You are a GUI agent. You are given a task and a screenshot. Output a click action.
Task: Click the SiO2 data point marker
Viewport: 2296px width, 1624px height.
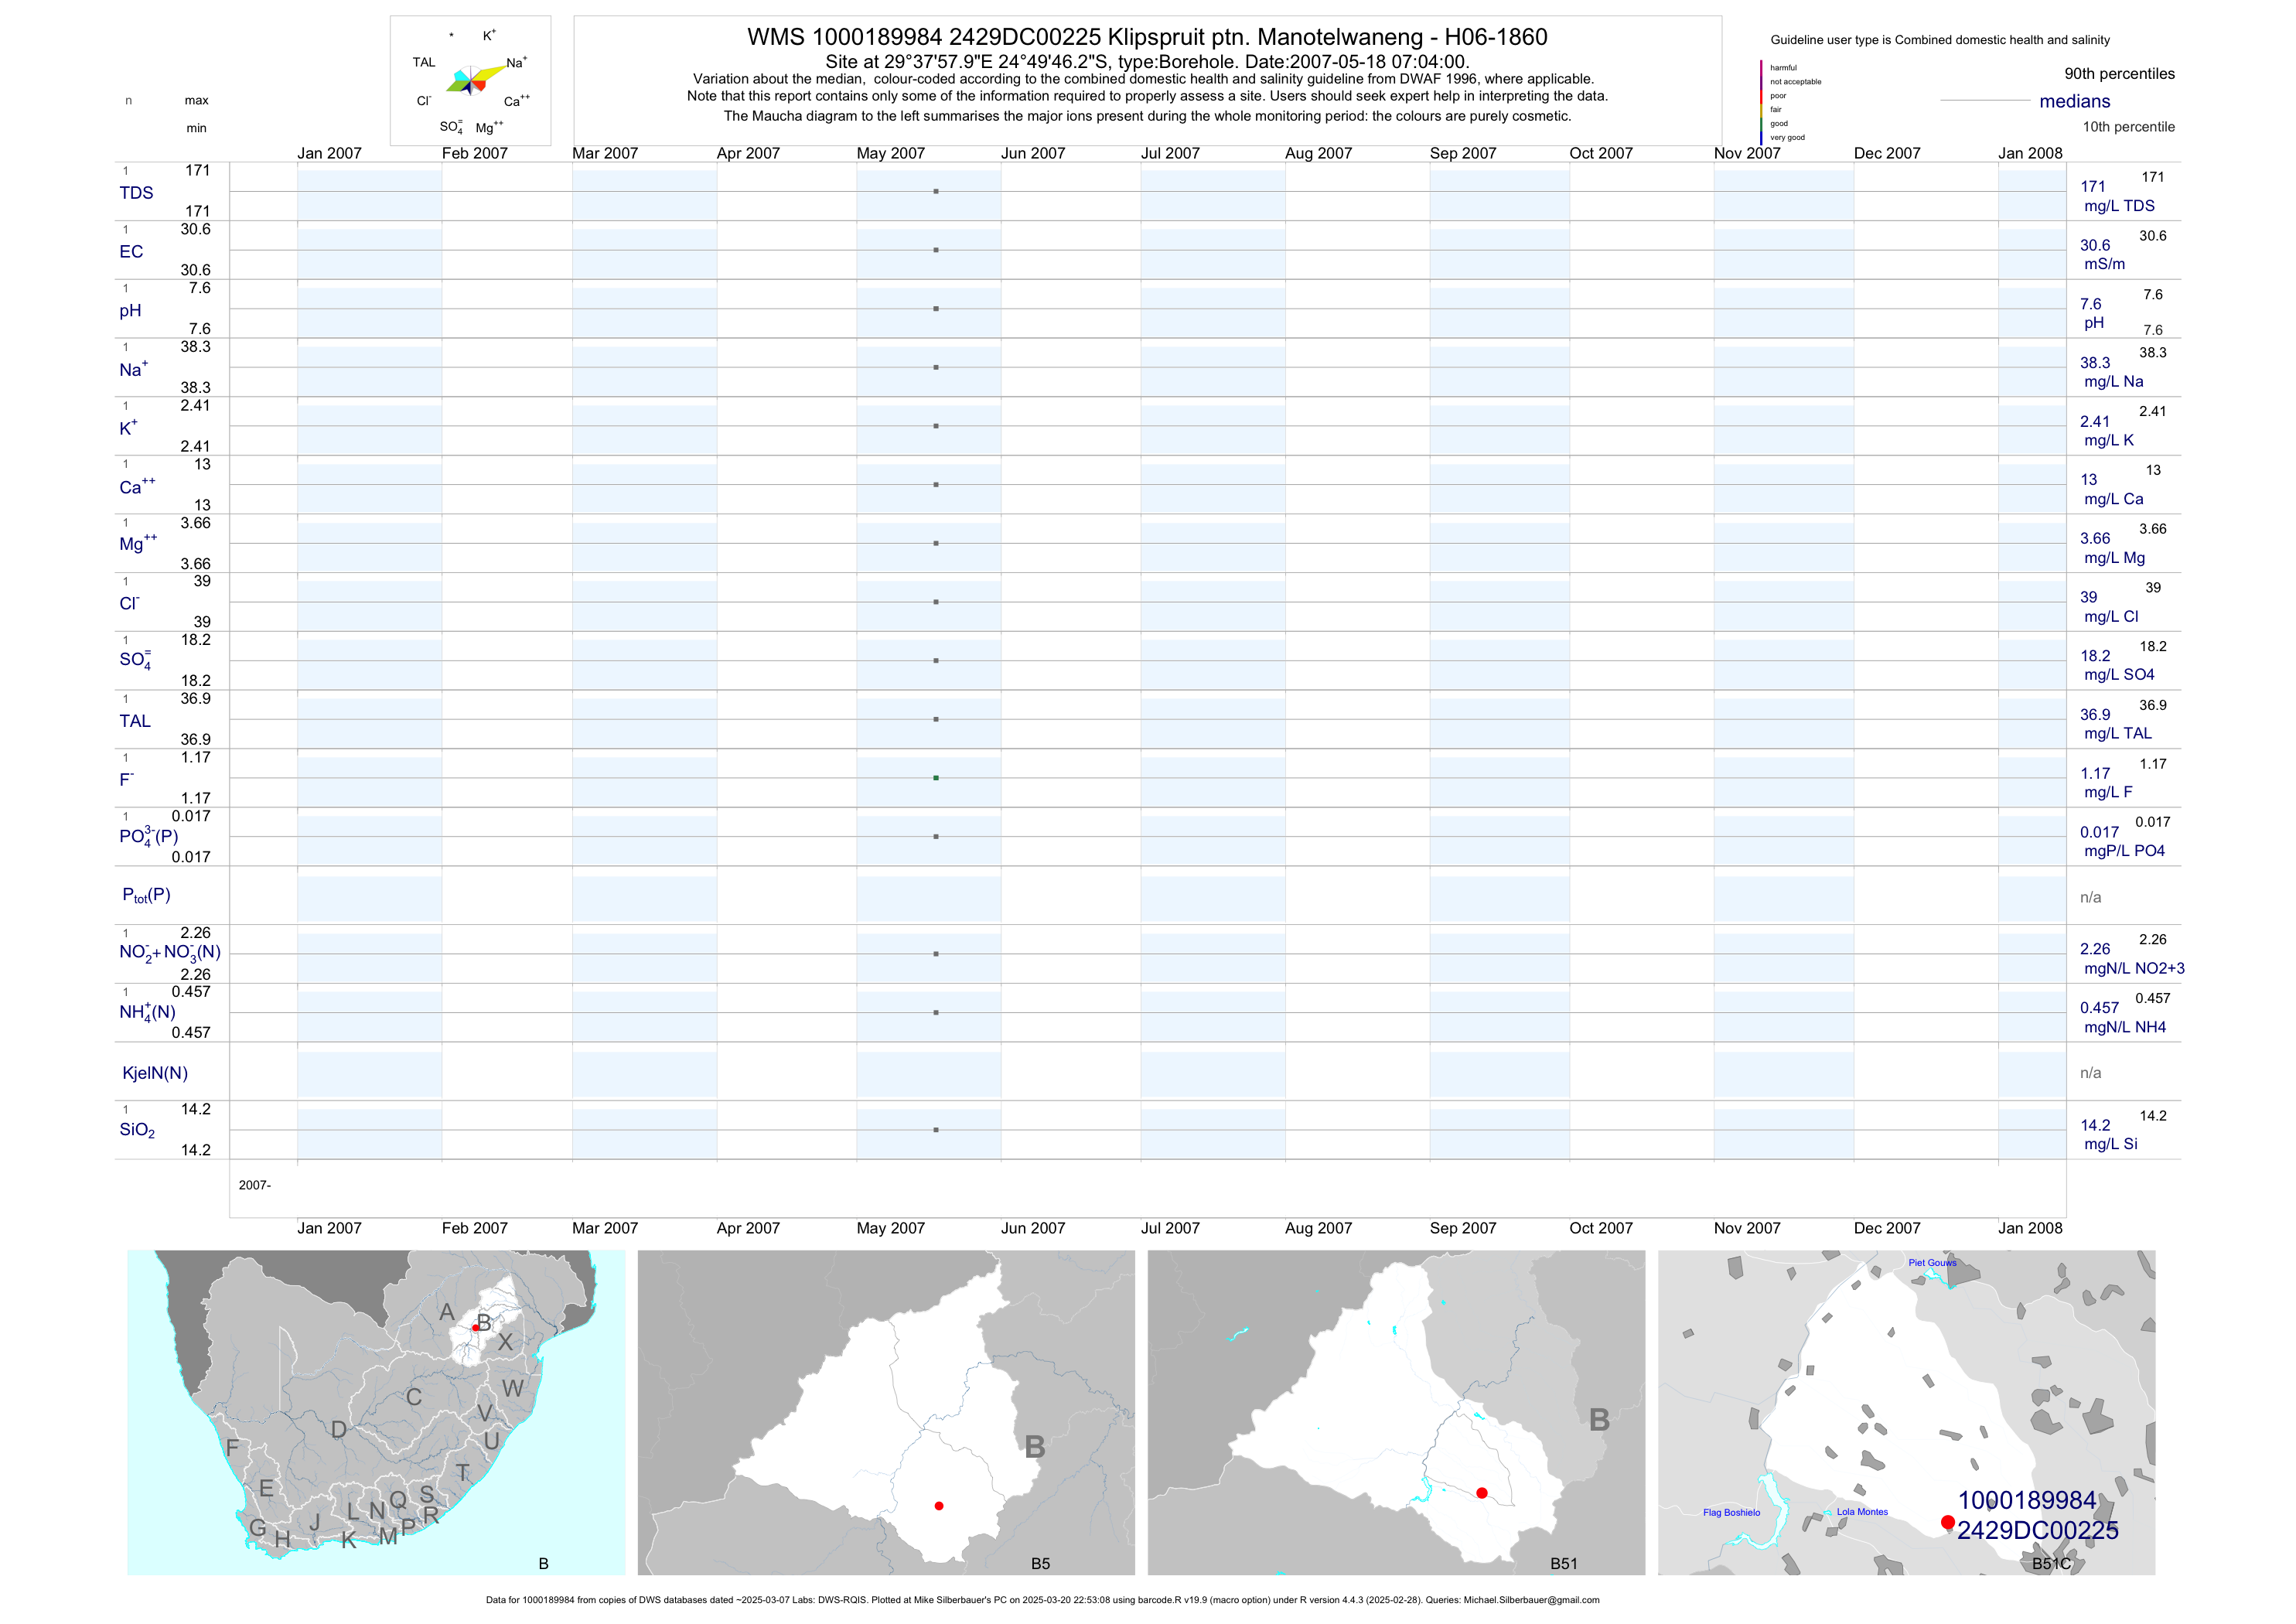tap(936, 1130)
